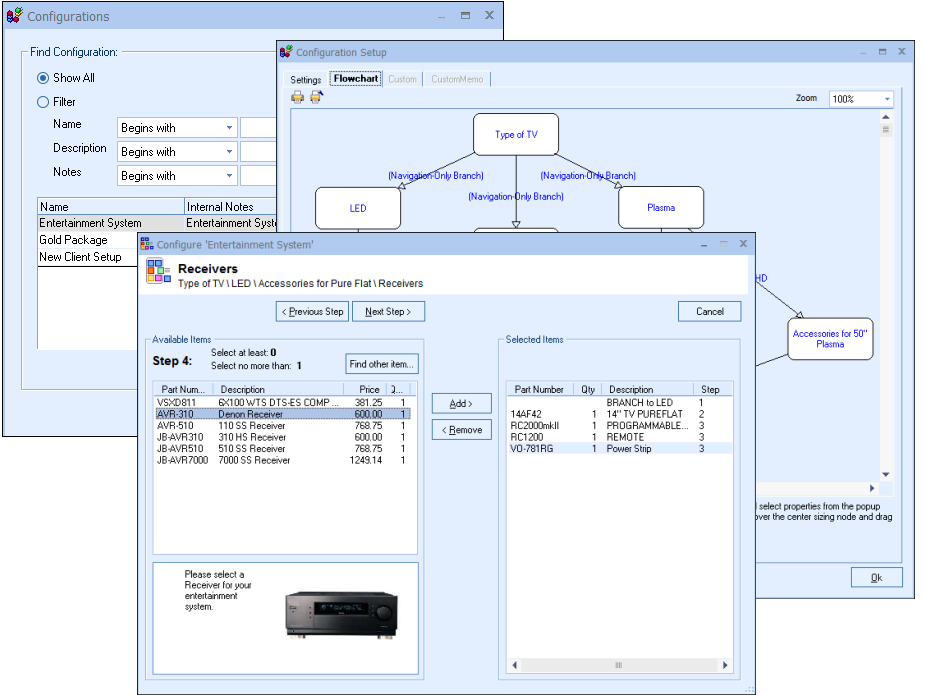Switch to the Flowchart tab
The image size is (925, 699).
click(x=356, y=79)
